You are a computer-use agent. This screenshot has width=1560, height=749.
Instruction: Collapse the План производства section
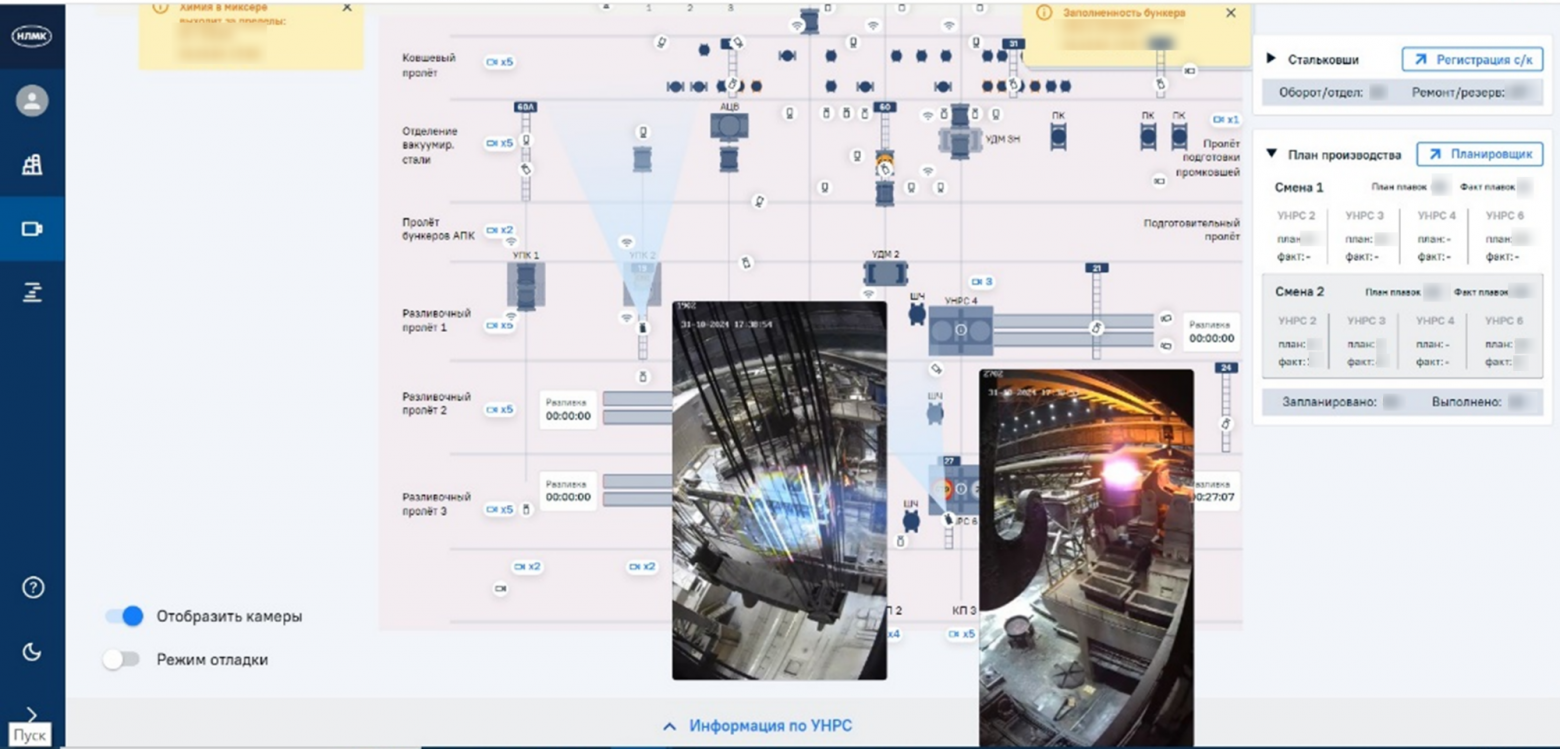1272,154
